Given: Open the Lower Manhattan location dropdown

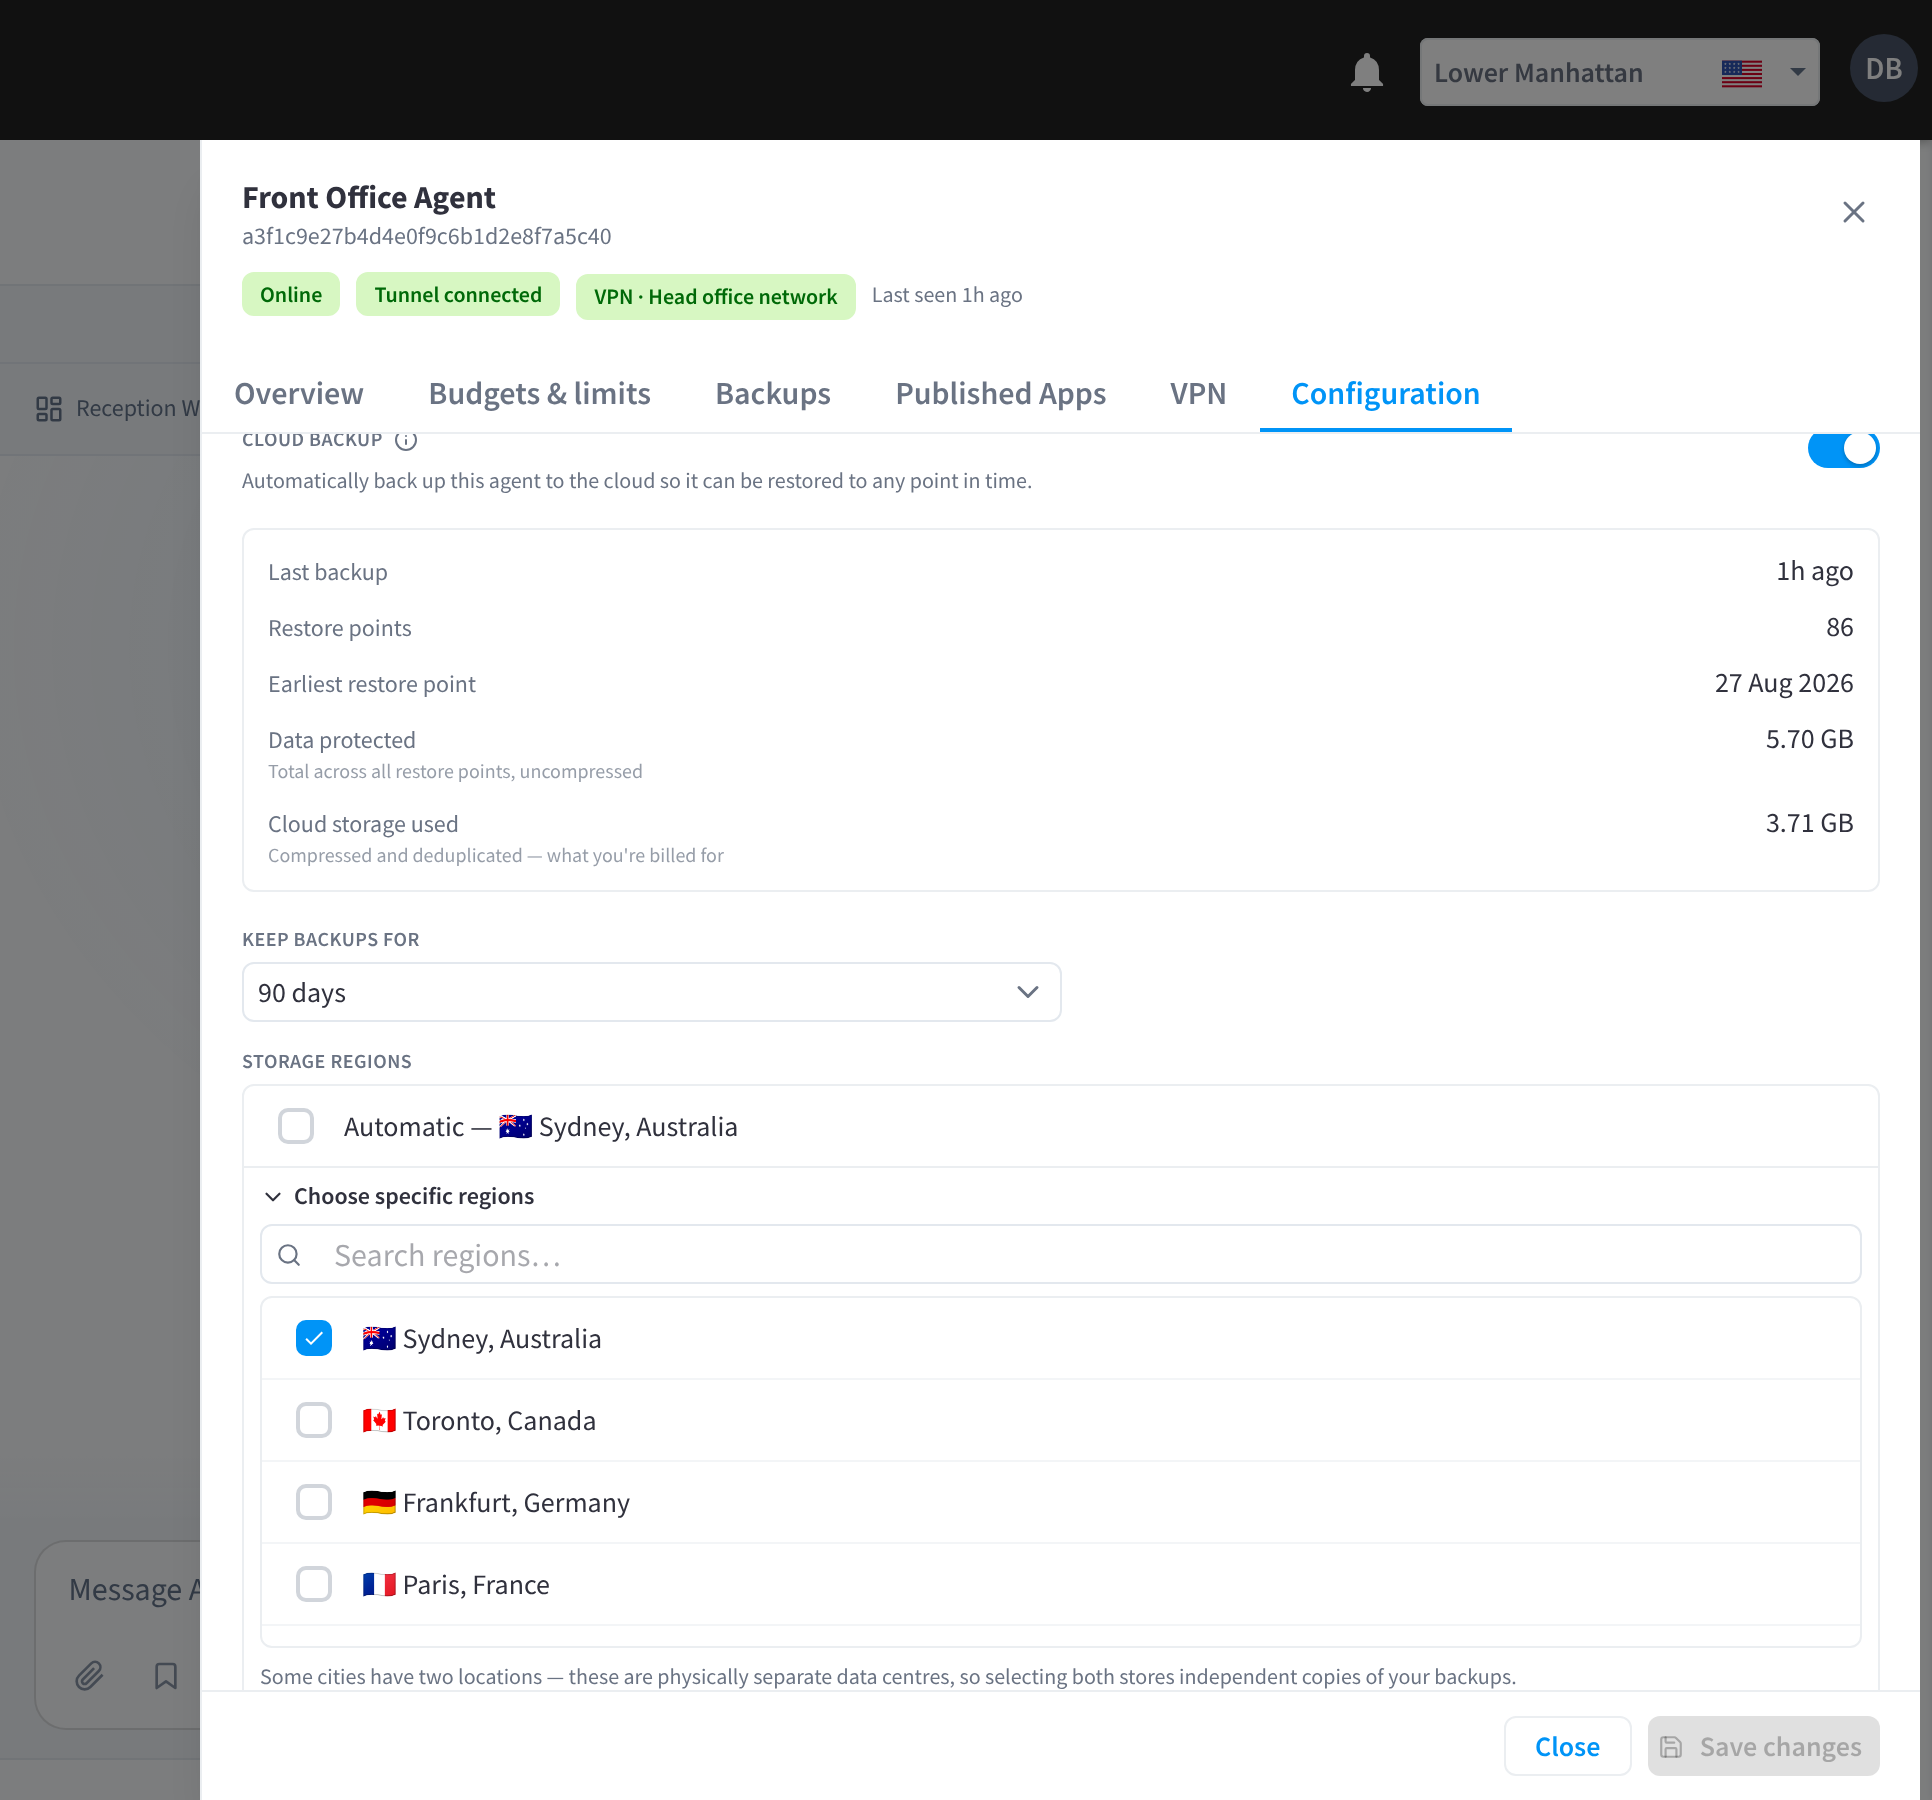Looking at the screenshot, I should (1619, 72).
